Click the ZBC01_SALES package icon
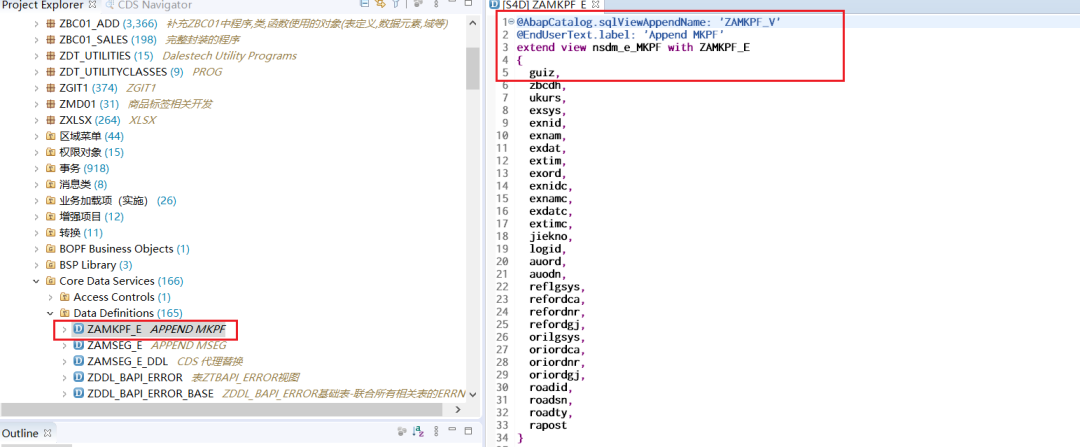The height and width of the screenshot is (447, 1080). (x=50, y=39)
